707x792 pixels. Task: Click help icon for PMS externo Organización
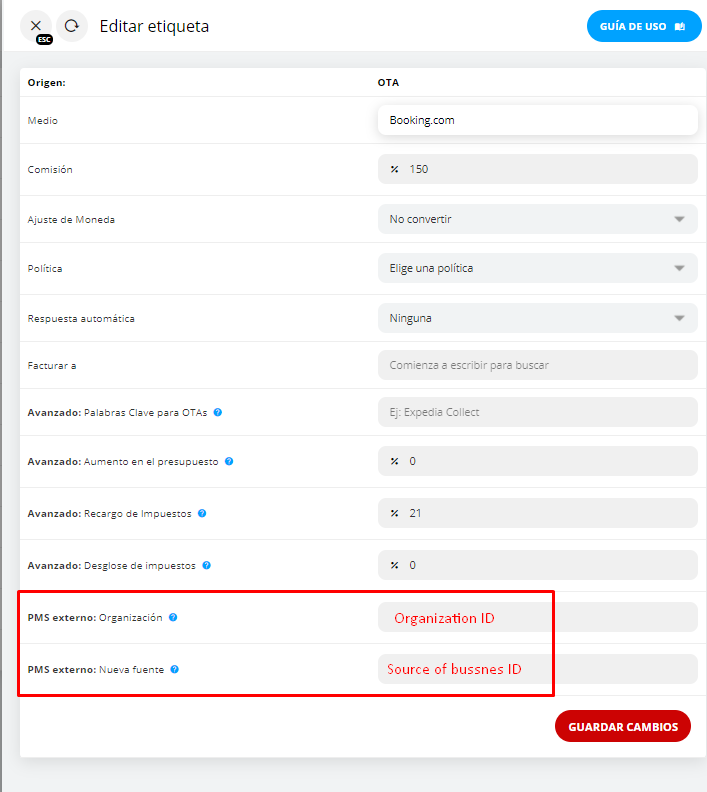click(173, 617)
